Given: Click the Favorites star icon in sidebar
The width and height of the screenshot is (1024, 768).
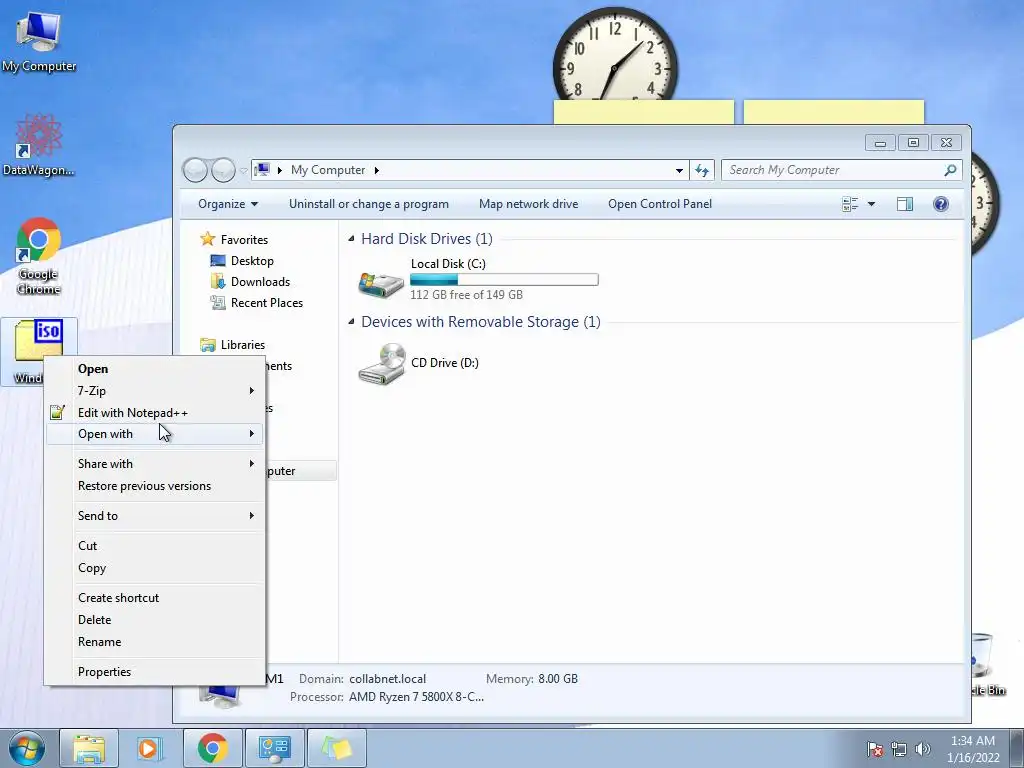Looking at the screenshot, I should click(x=208, y=239).
